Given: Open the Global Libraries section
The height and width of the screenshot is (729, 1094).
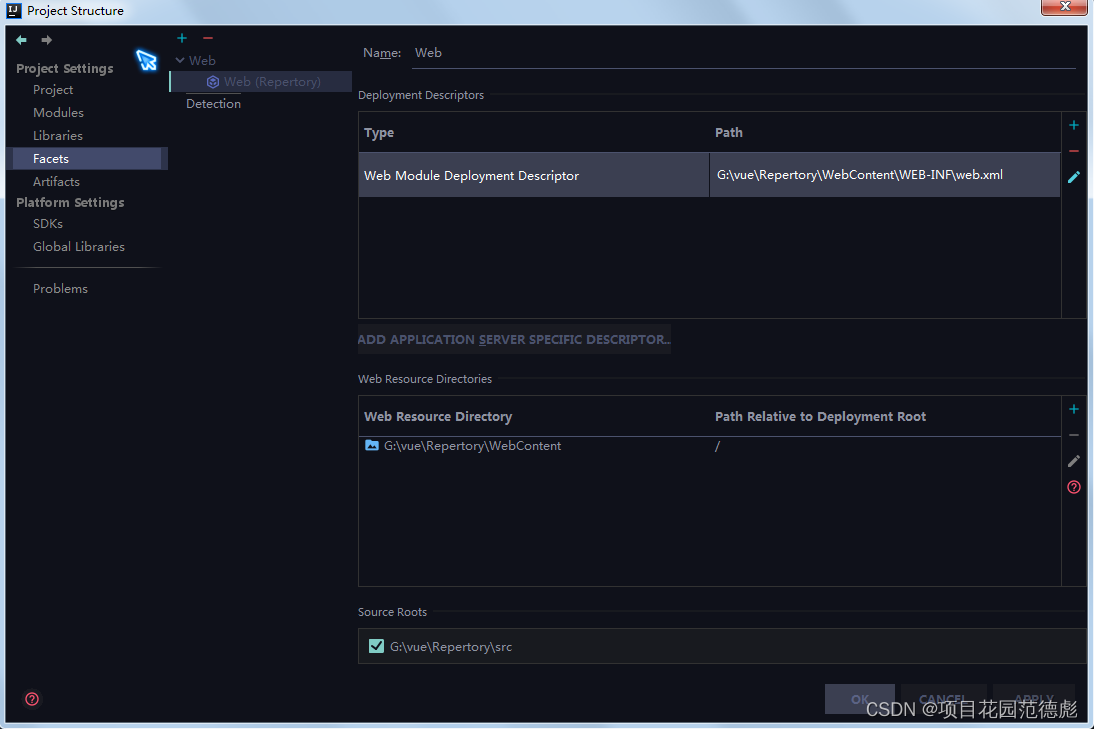Looking at the screenshot, I should 79,246.
